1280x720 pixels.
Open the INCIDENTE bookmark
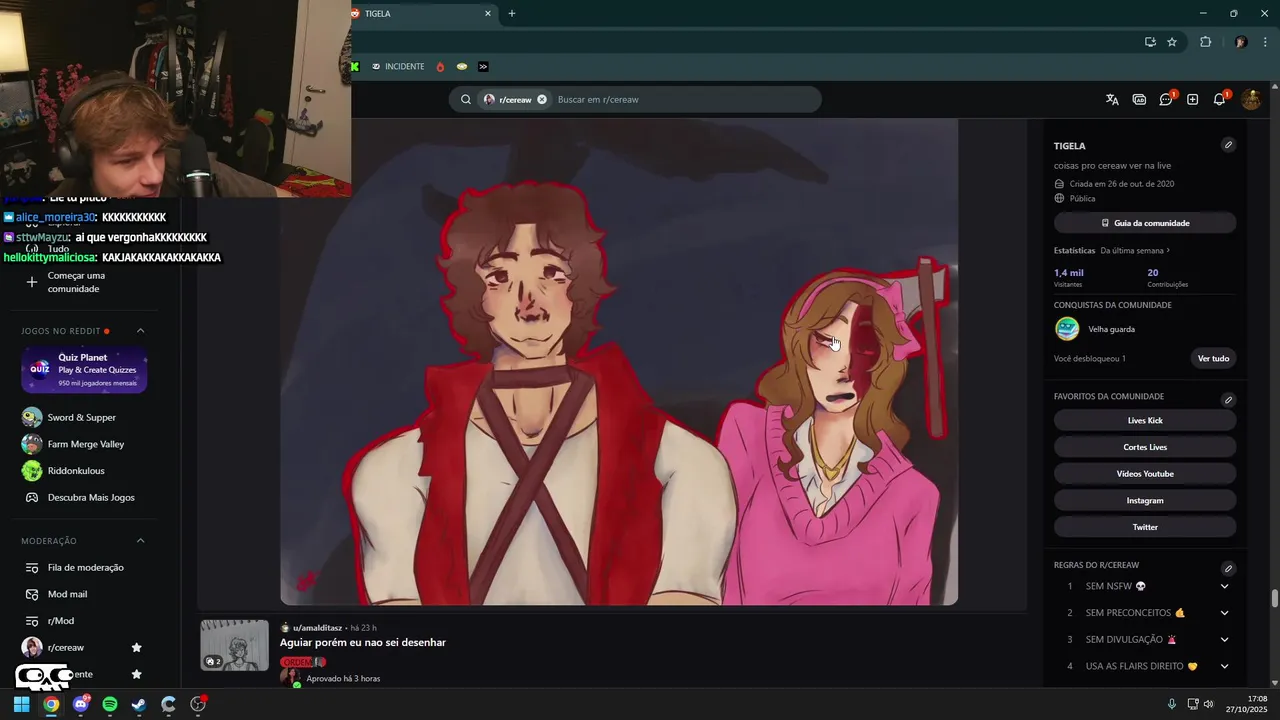coord(398,67)
